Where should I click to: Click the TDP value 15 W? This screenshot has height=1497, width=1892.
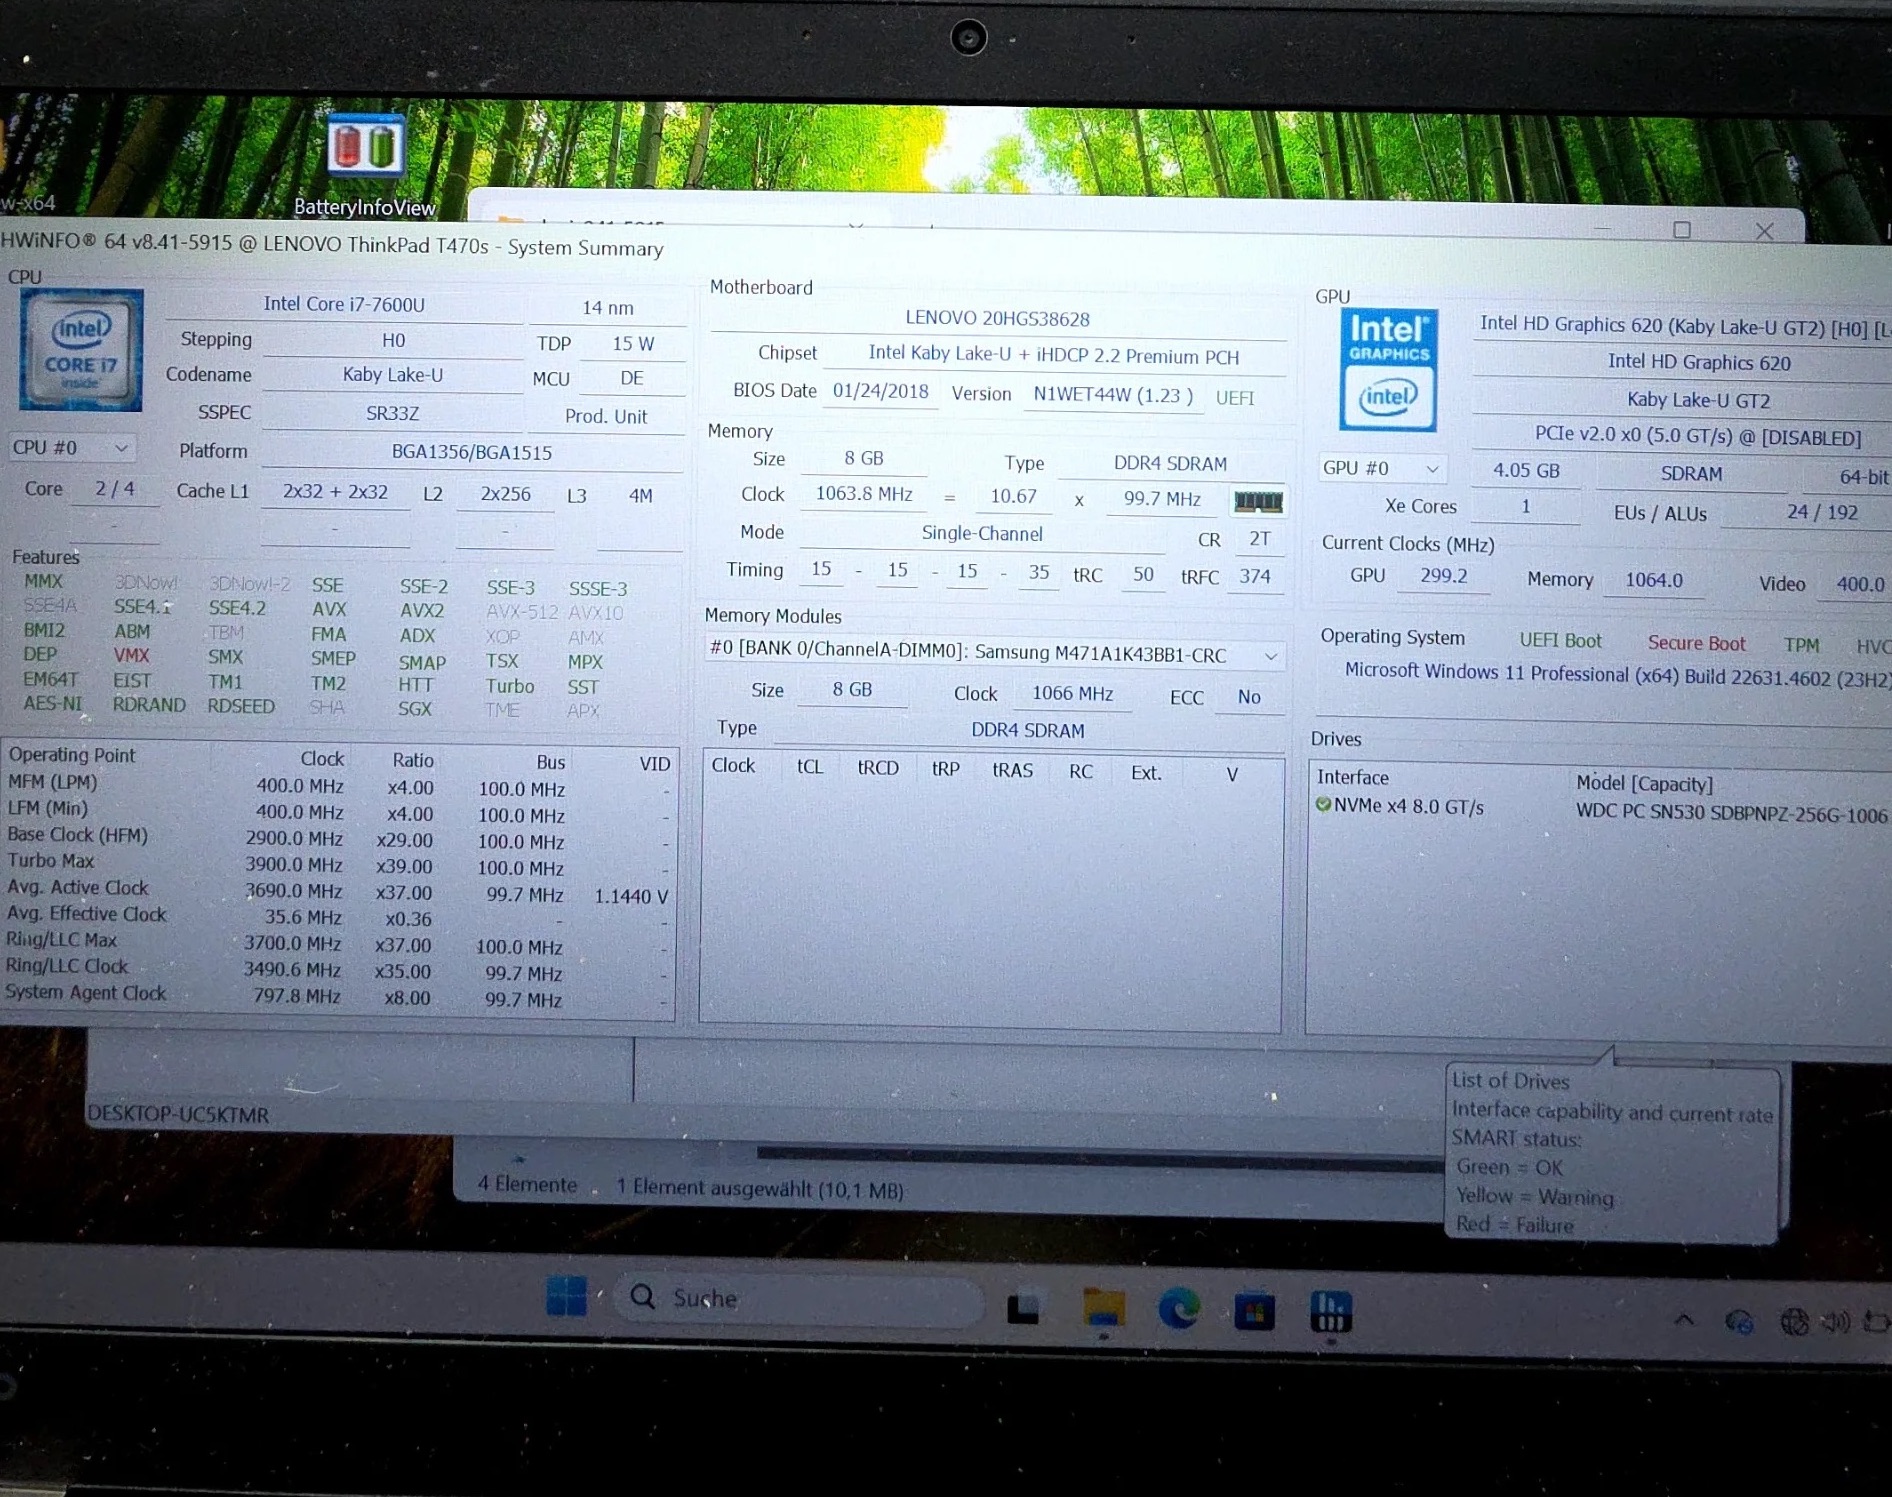pos(633,344)
